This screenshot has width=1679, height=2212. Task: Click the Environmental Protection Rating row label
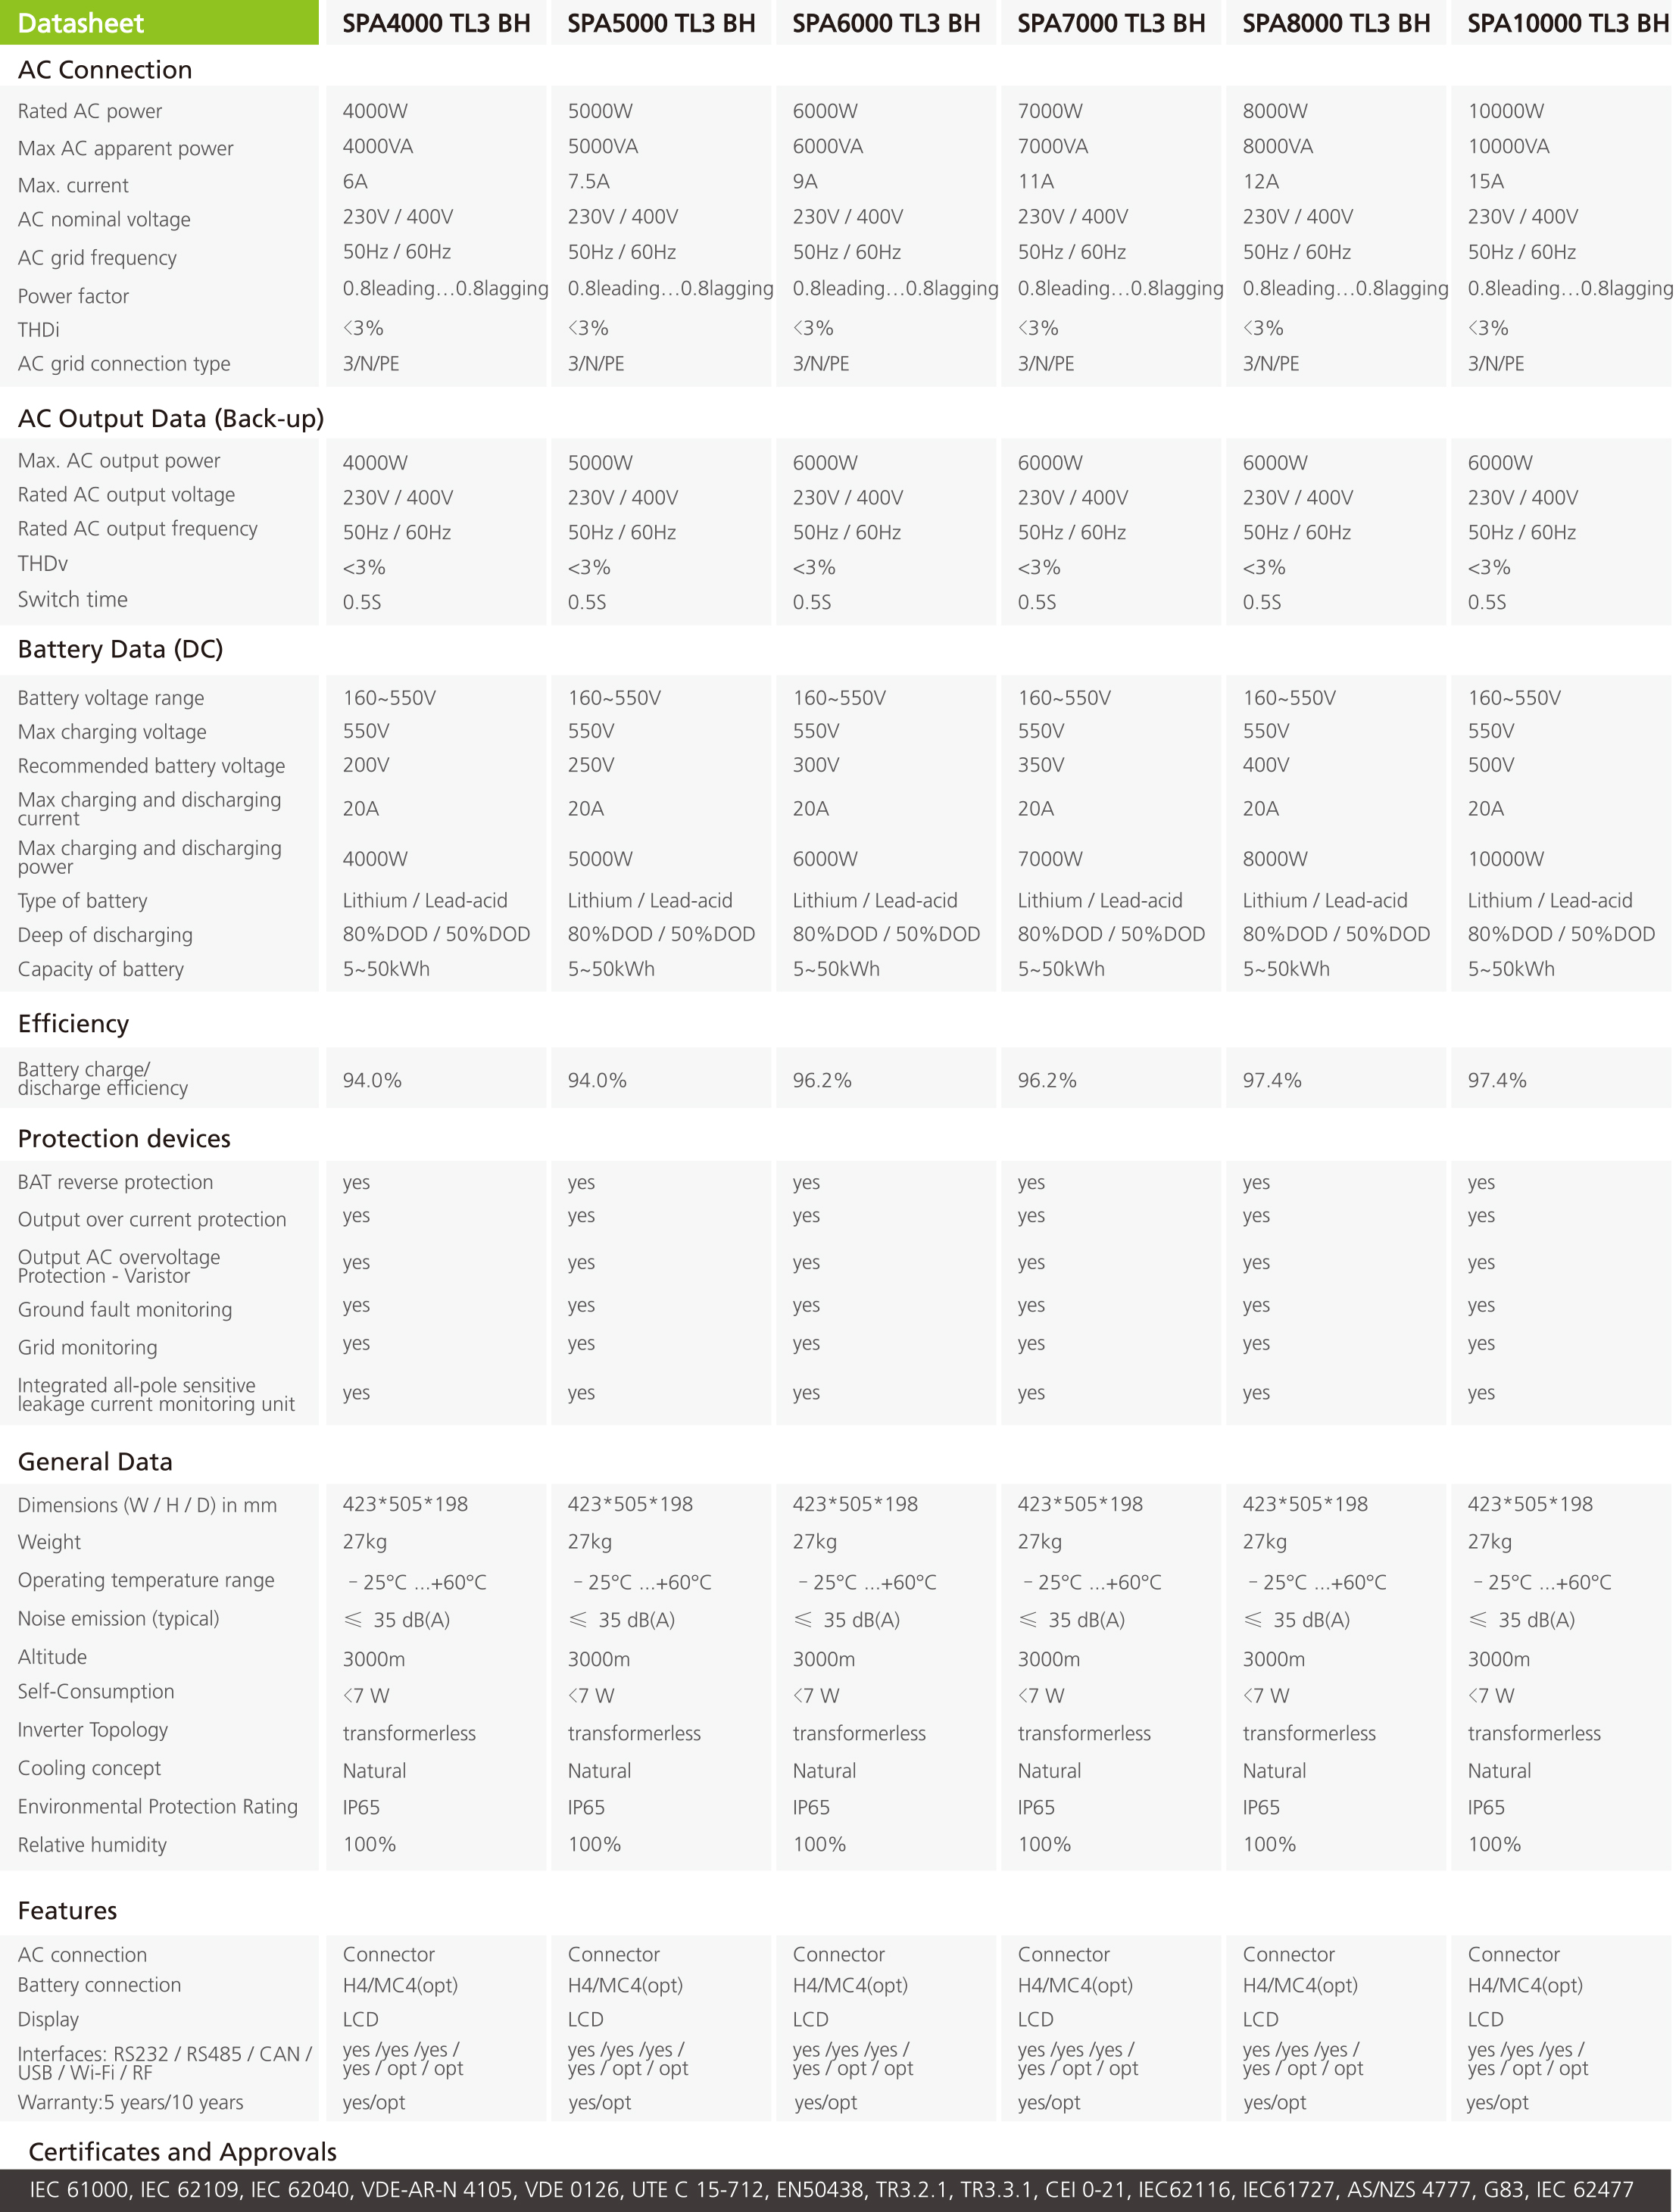(x=157, y=1806)
